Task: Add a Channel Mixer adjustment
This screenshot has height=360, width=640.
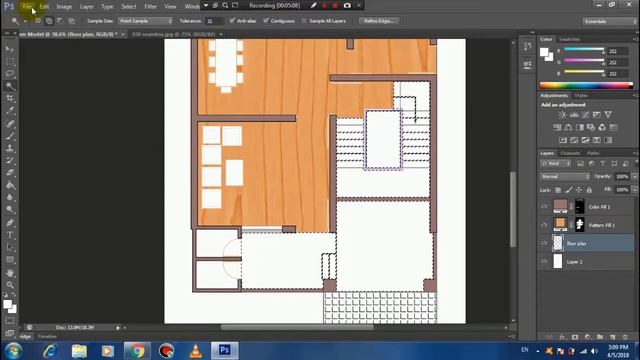Action: pyautogui.click(x=602, y=127)
